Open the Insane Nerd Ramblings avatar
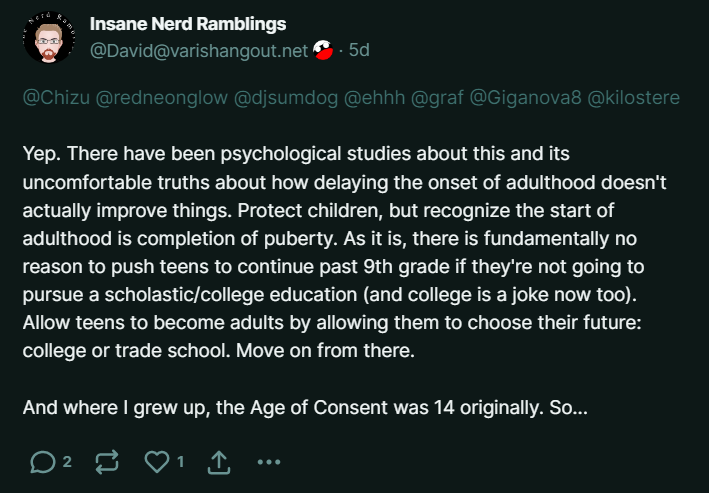Image resolution: width=709 pixels, height=493 pixels. coord(48,38)
